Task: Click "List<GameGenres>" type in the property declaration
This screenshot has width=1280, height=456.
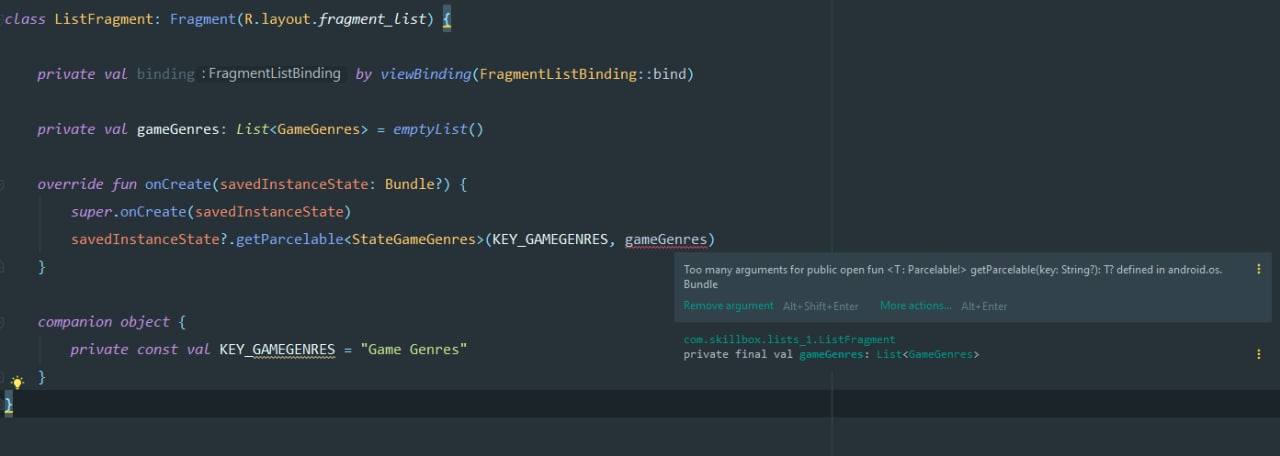Action: [303, 129]
